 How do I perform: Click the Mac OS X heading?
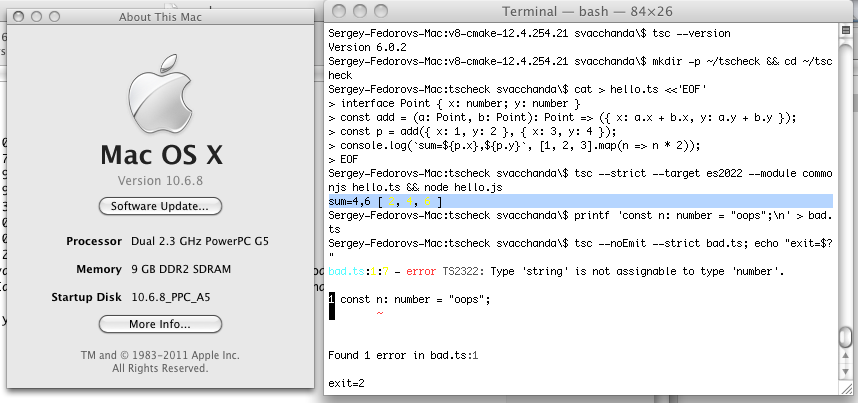161,155
